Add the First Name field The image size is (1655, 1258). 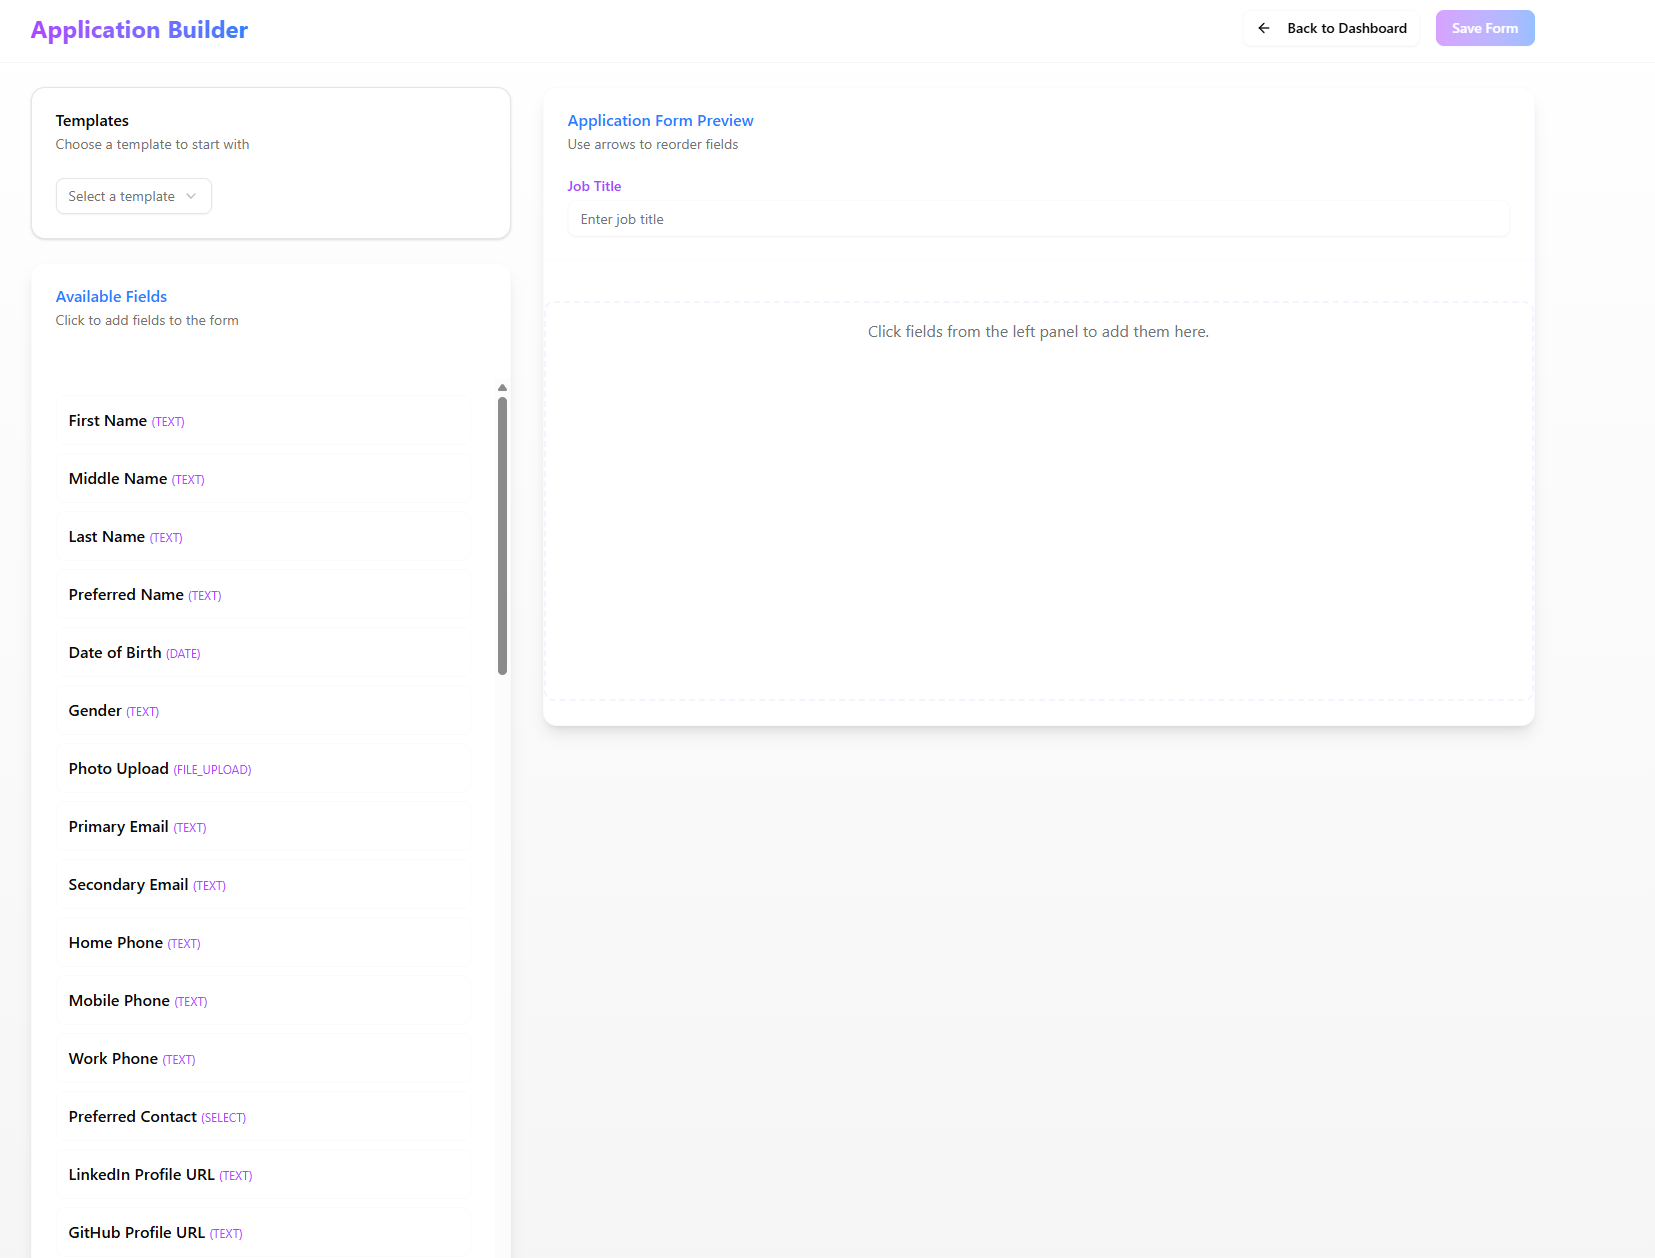tap(264, 421)
